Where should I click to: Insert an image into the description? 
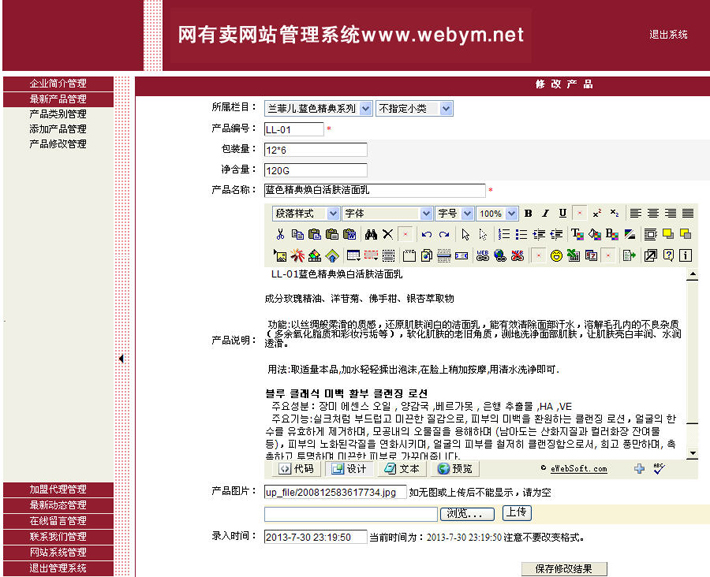[280, 255]
